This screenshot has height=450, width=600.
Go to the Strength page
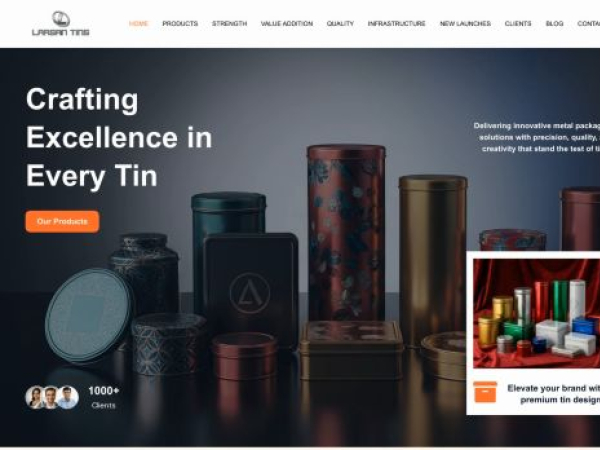[x=230, y=24]
